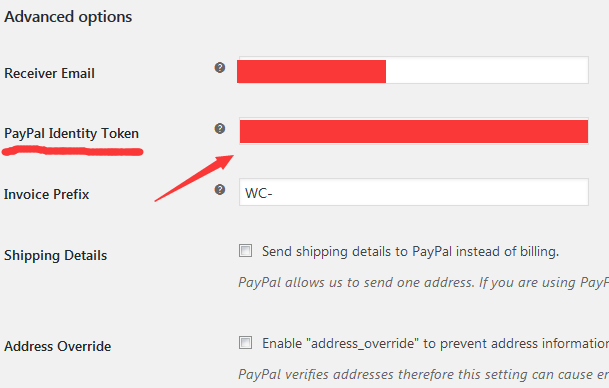The height and width of the screenshot is (388, 609).
Task: Click the Advanced options heading
Action: [68, 17]
